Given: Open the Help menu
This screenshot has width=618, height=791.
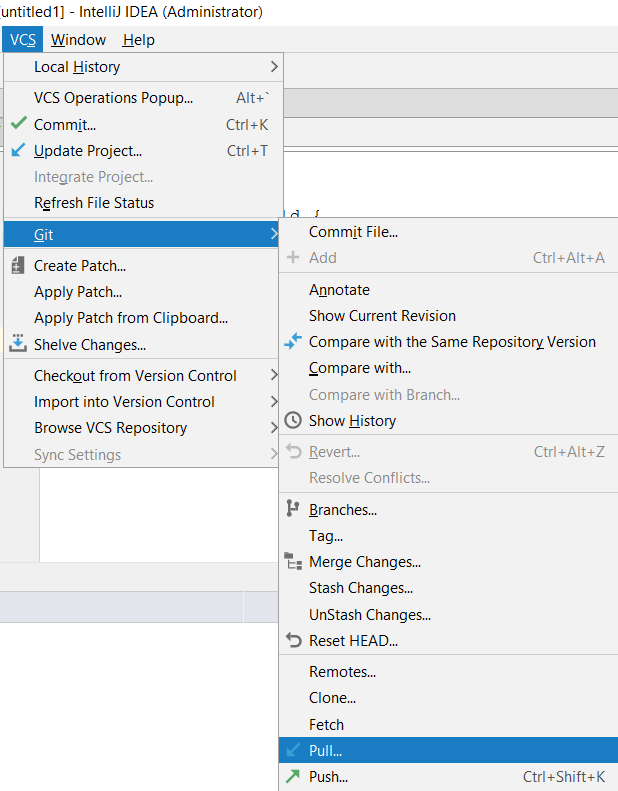Looking at the screenshot, I should pyautogui.click(x=138, y=40).
